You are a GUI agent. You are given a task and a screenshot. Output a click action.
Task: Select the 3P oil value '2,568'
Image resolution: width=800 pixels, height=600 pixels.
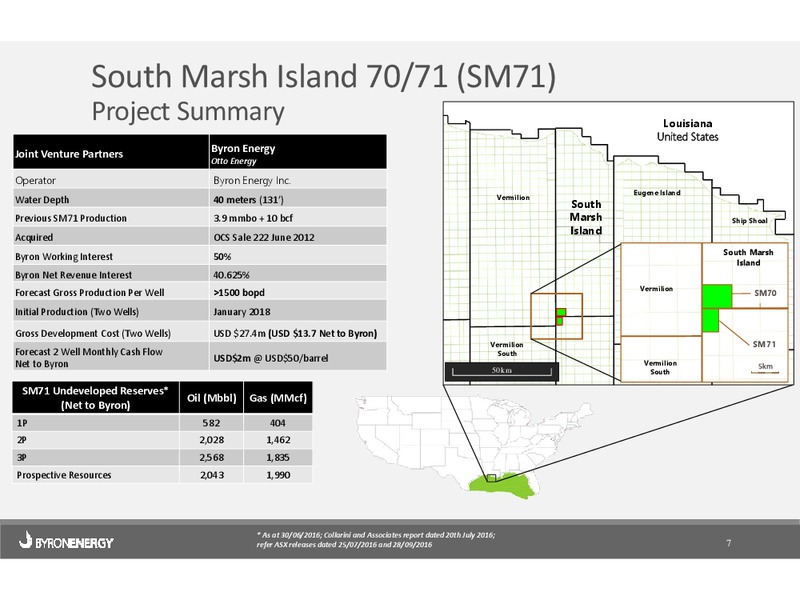212,458
